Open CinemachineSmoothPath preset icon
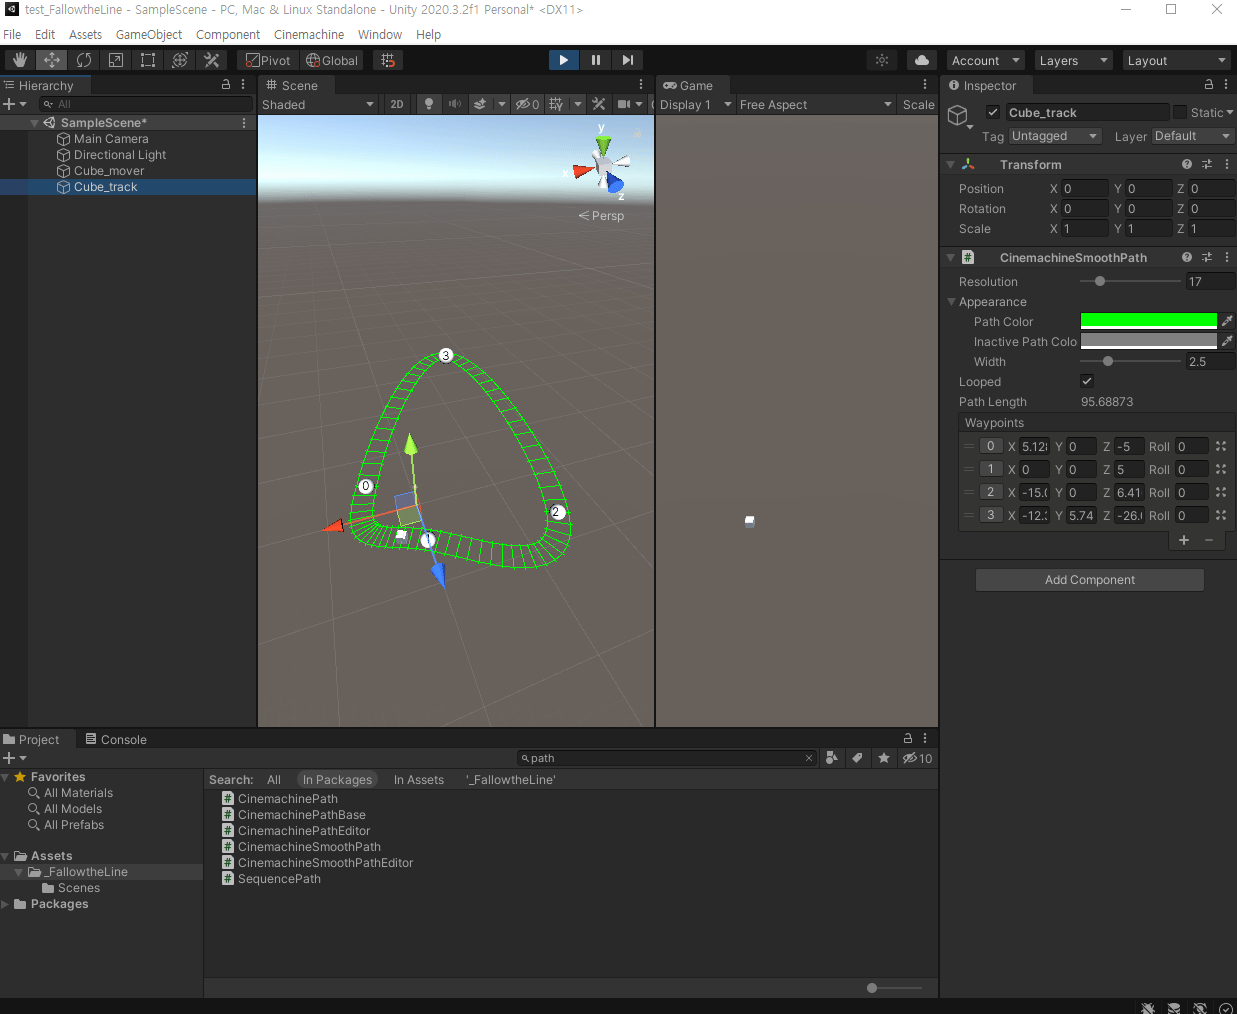 [1207, 257]
